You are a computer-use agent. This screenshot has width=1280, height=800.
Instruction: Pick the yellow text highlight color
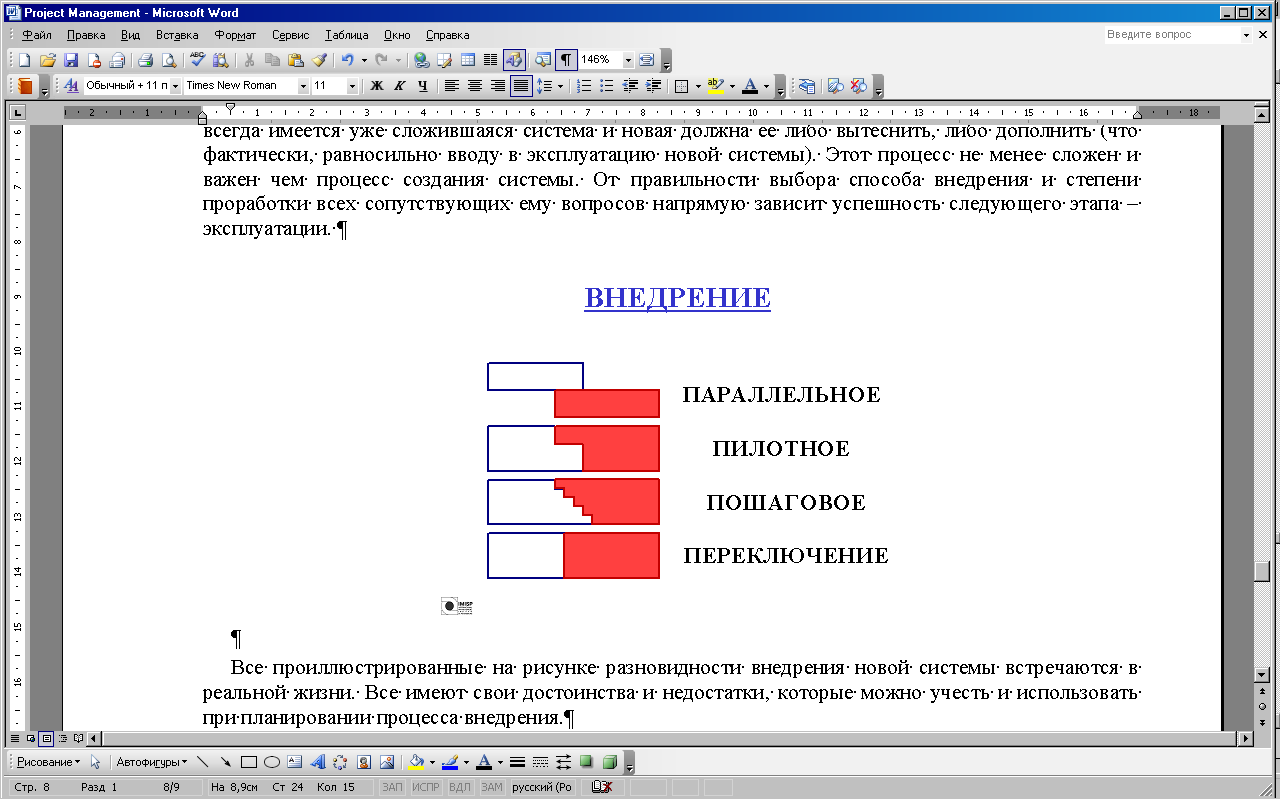(715, 86)
